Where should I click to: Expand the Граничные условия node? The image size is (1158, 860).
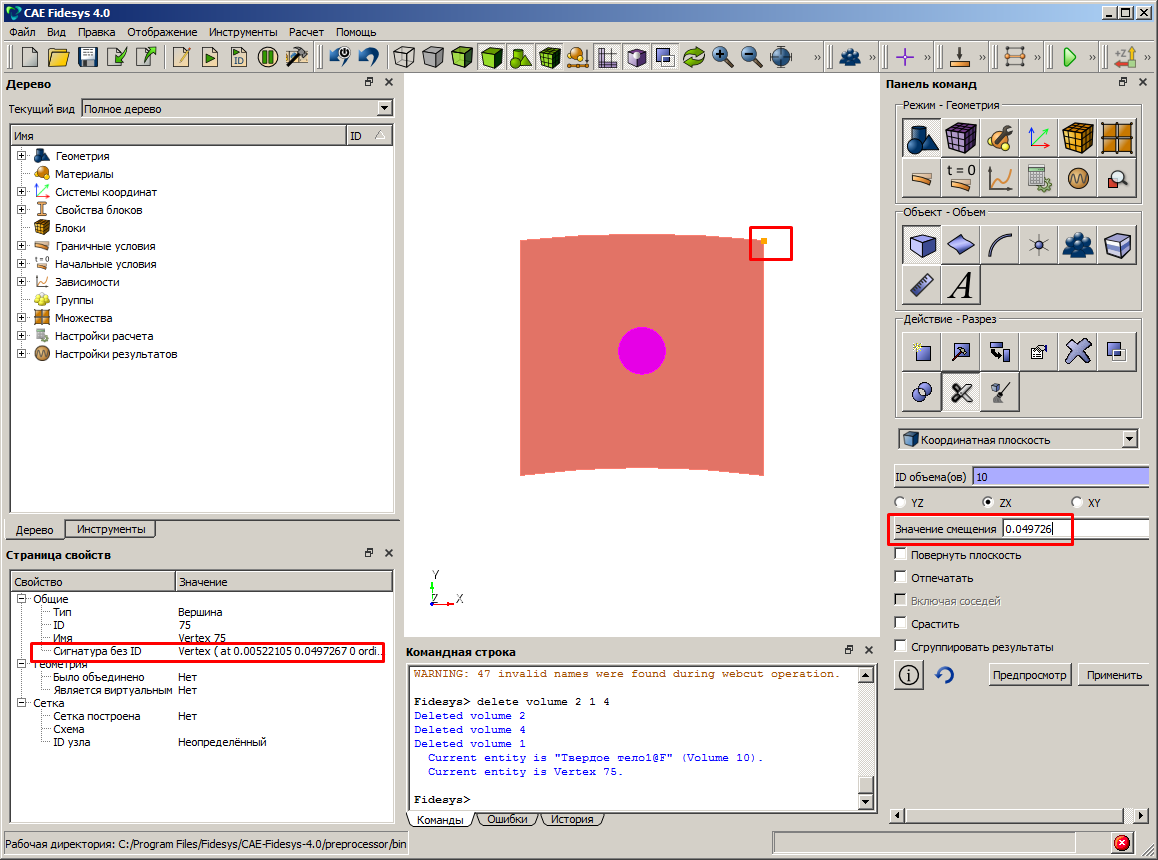(x=21, y=246)
